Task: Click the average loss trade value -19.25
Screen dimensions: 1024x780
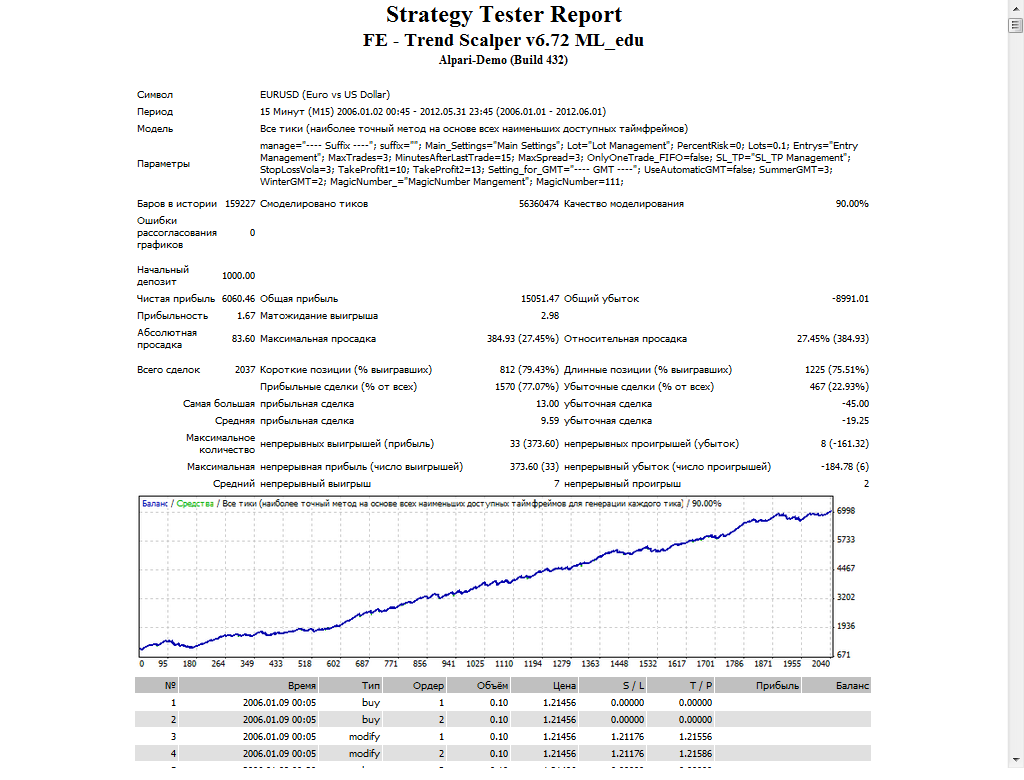Action: click(x=855, y=421)
